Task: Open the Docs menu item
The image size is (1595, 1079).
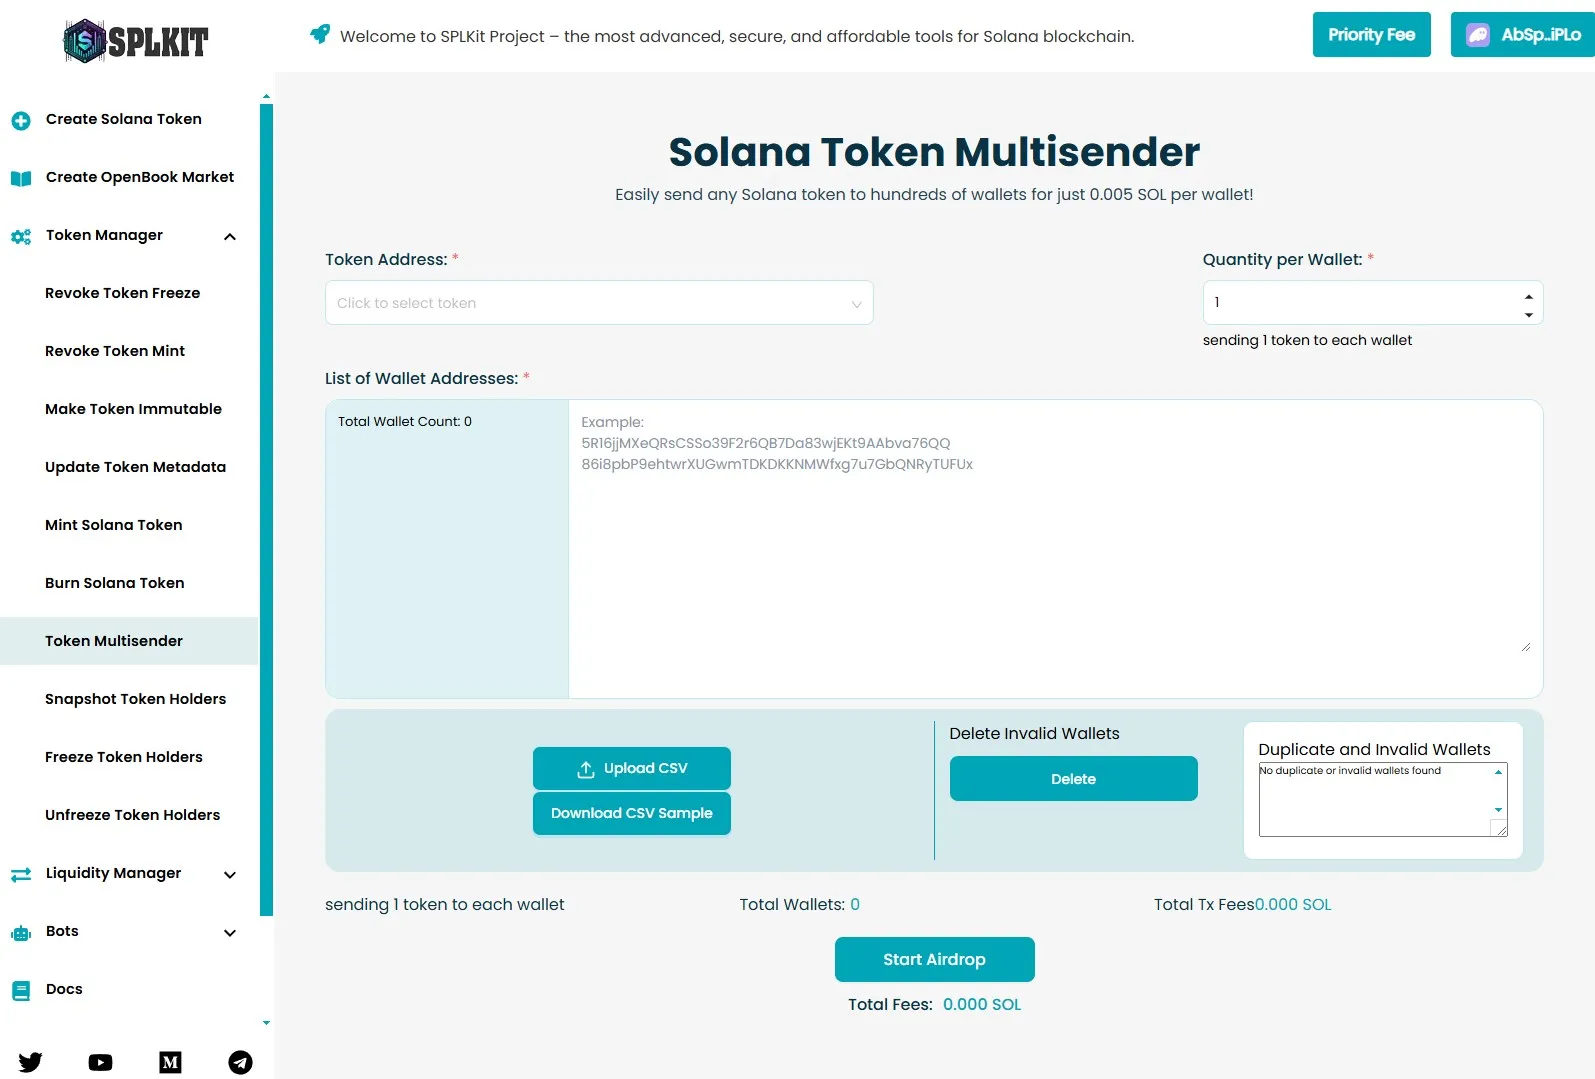Action: (x=64, y=989)
